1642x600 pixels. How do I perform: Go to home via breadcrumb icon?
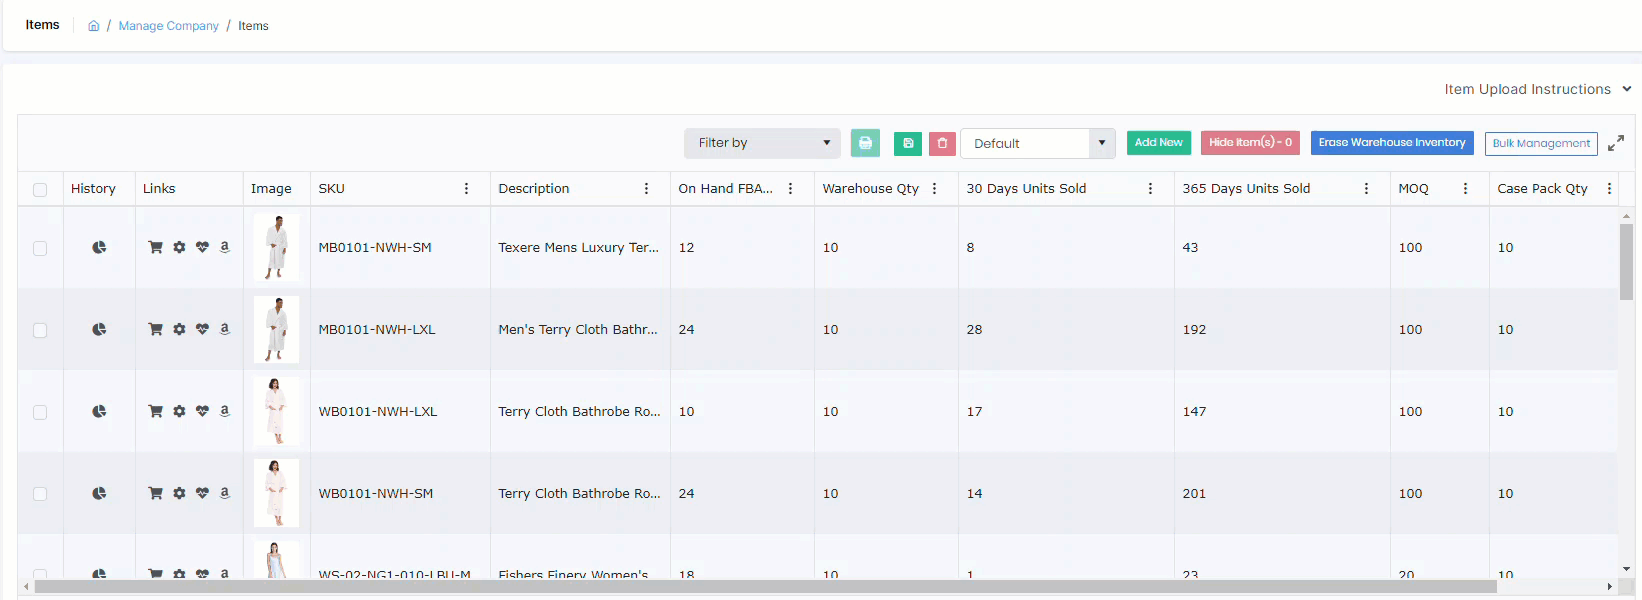click(x=93, y=26)
